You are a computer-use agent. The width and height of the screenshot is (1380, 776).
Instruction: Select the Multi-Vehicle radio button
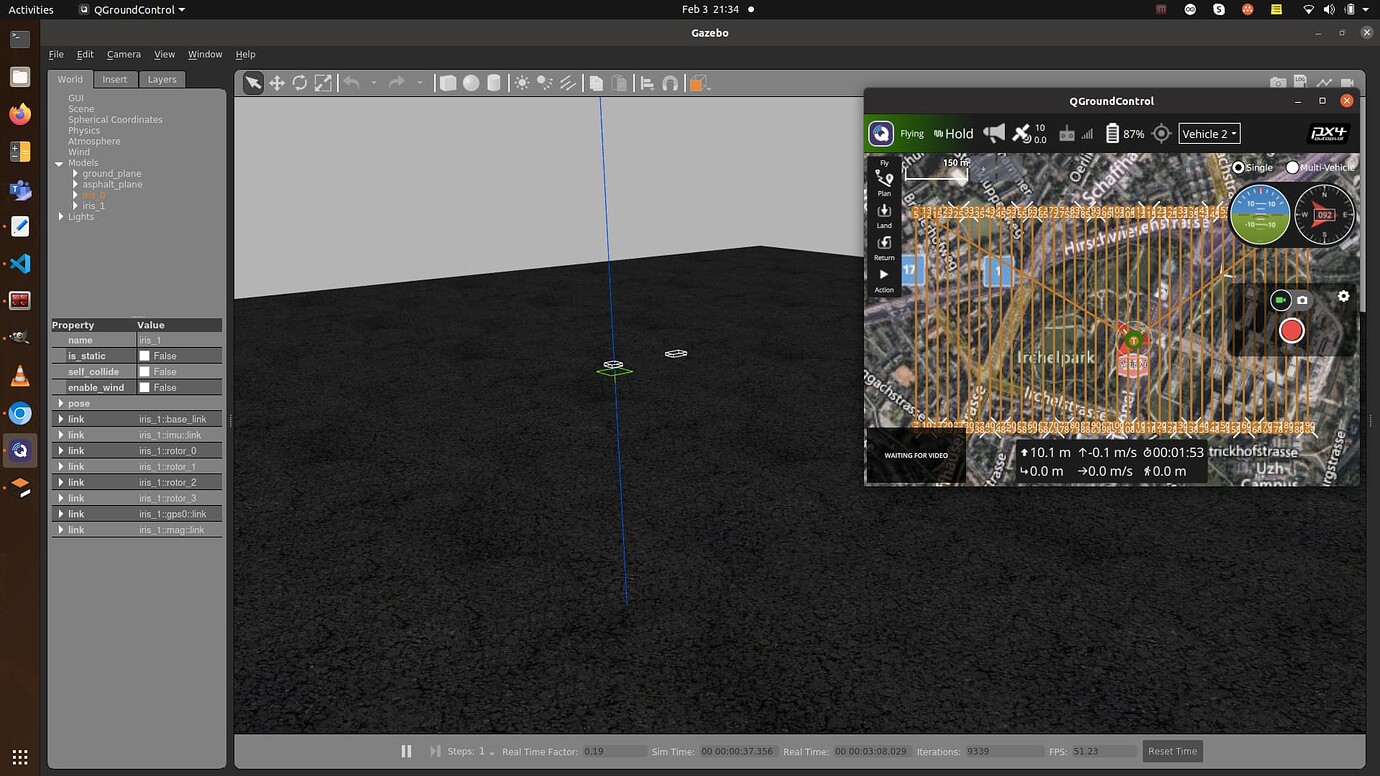(x=1293, y=168)
